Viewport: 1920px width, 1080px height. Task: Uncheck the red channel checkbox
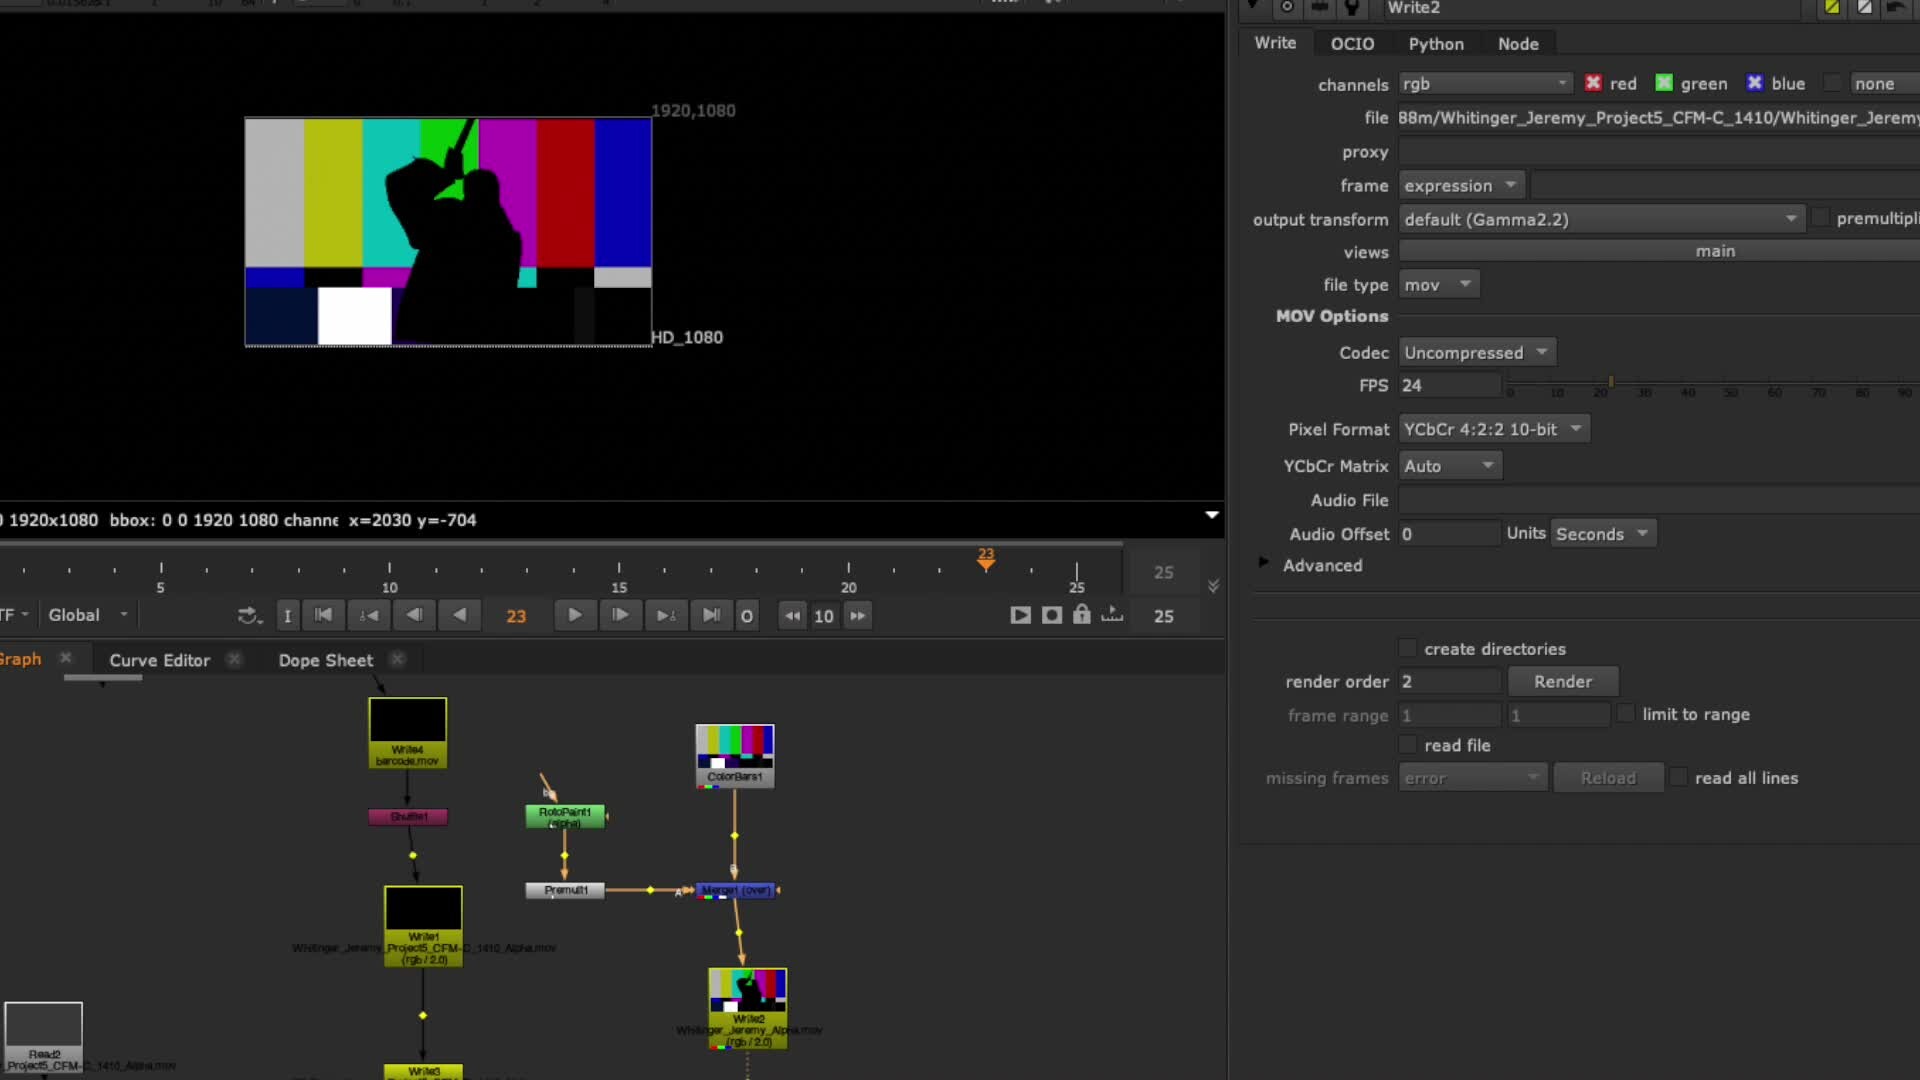tap(1593, 83)
